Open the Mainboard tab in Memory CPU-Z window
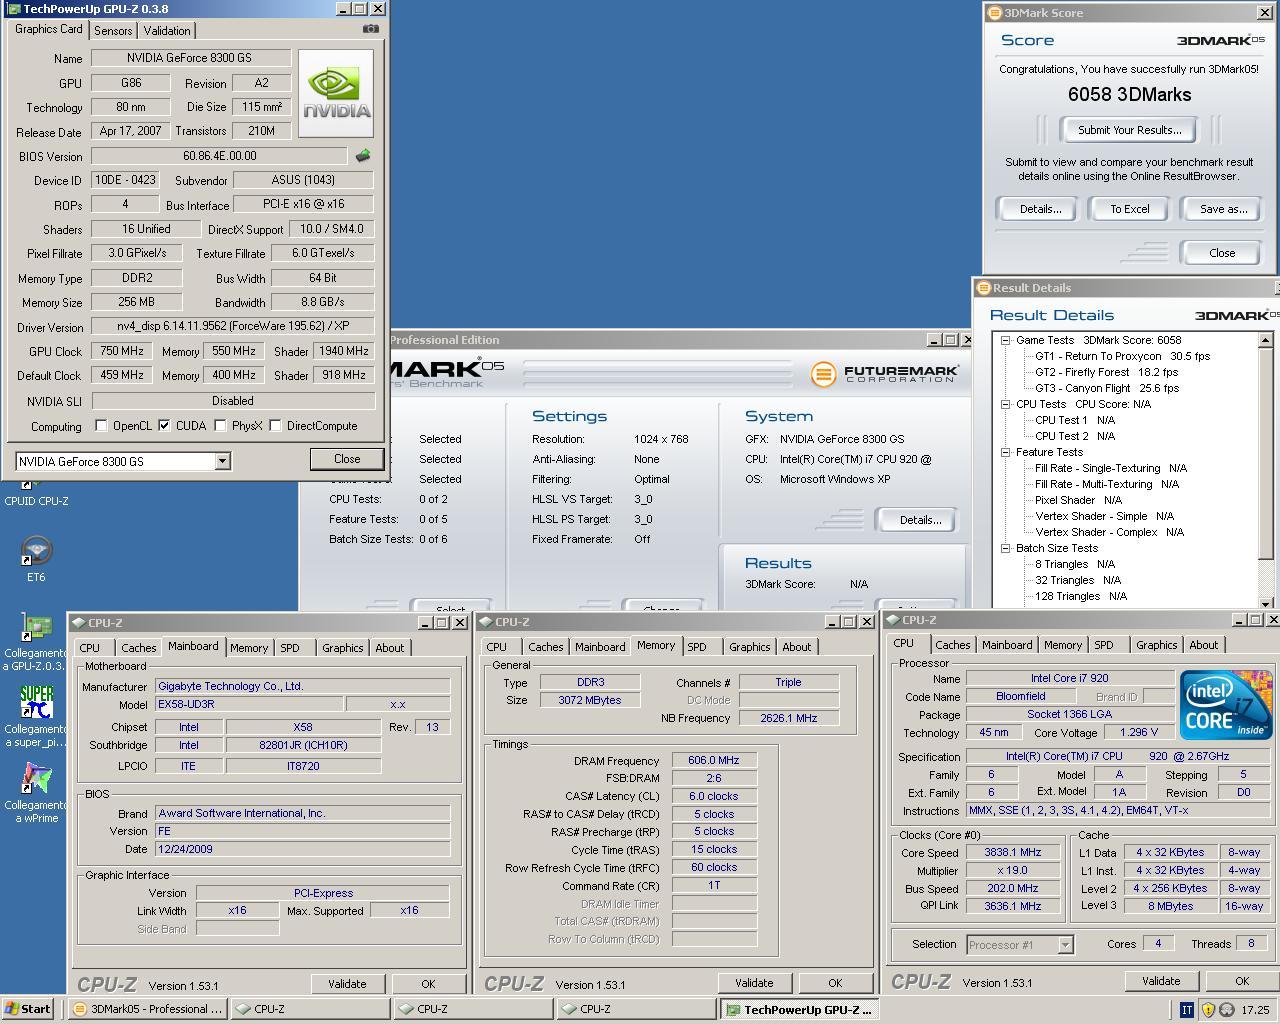 pyautogui.click(x=600, y=647)
